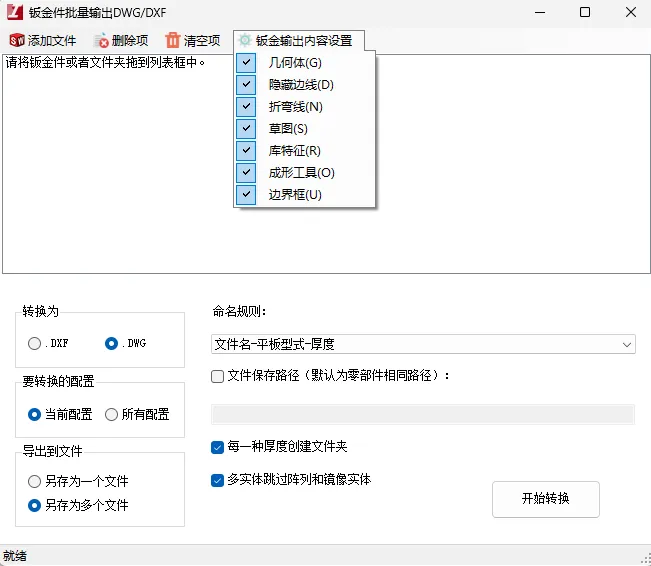Click the file save path field

click(x=423, y=414)
